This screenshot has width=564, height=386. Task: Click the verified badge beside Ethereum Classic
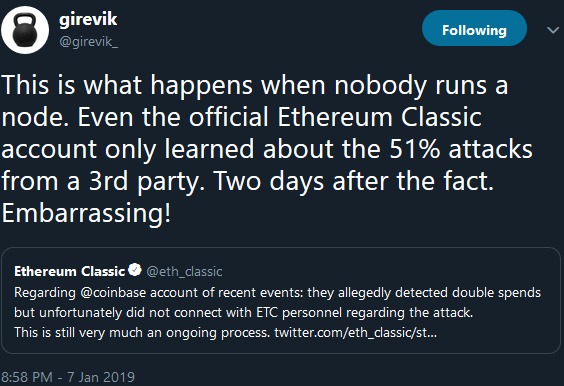tap(135, 270)
